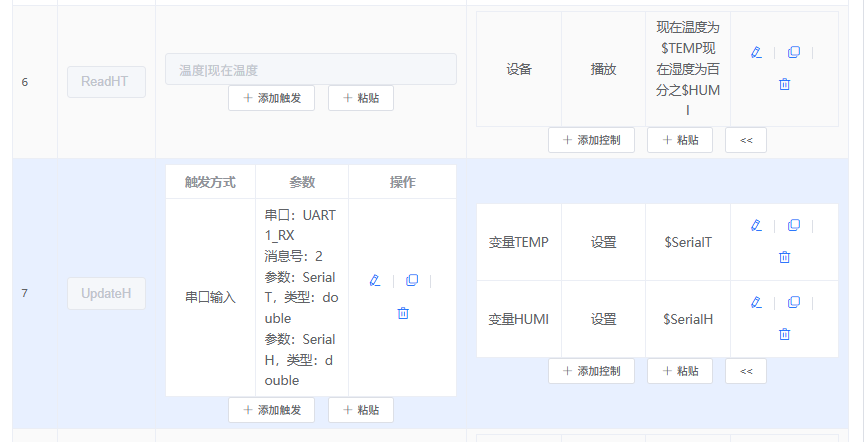
Task: Copy the 设备 播放 control in row 6
Action: click(793, 53)
